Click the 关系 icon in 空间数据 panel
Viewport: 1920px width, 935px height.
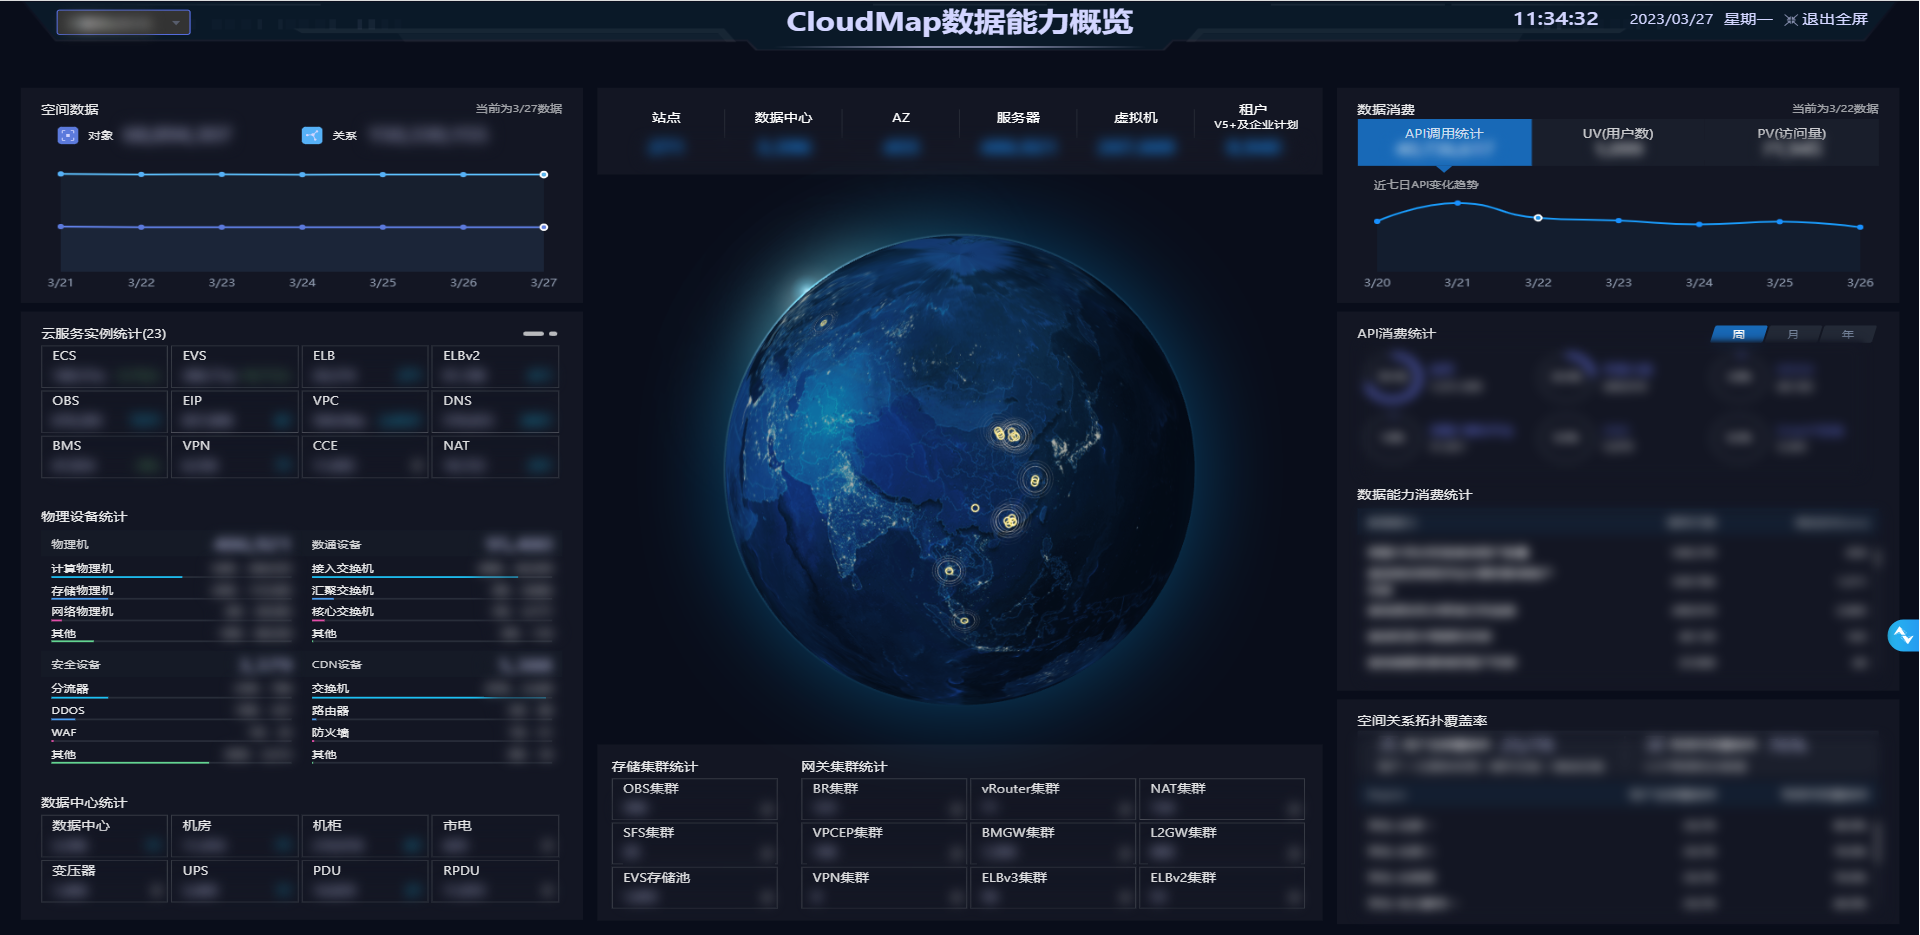[x=311, y=135]
